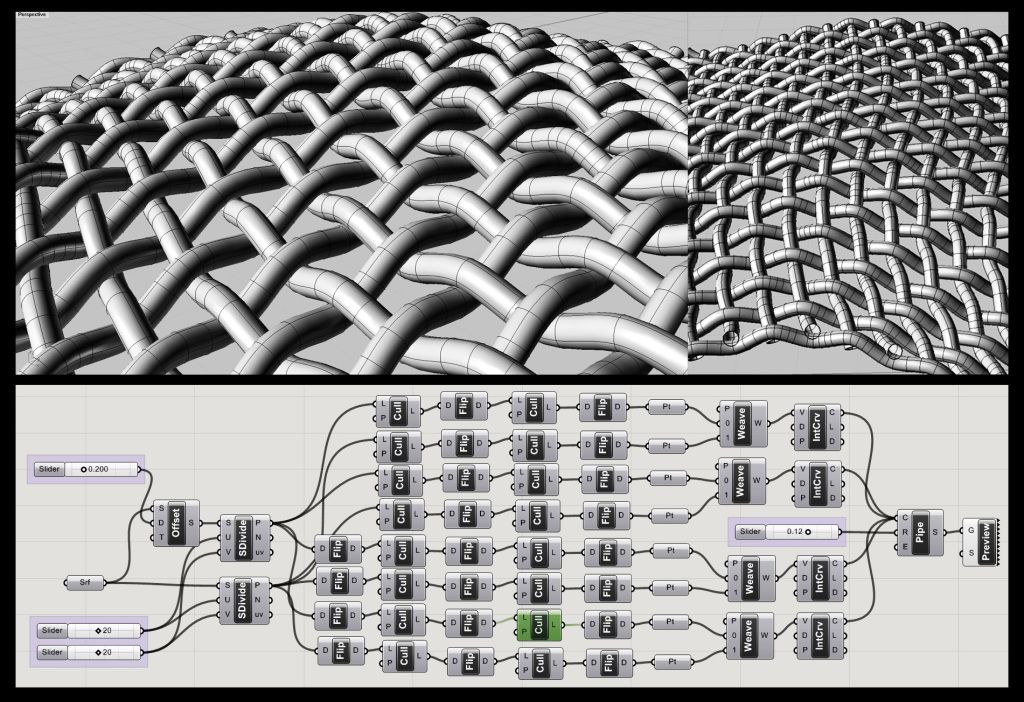
Task: Click the topmost IntCrv component
Action: [818, 424]
